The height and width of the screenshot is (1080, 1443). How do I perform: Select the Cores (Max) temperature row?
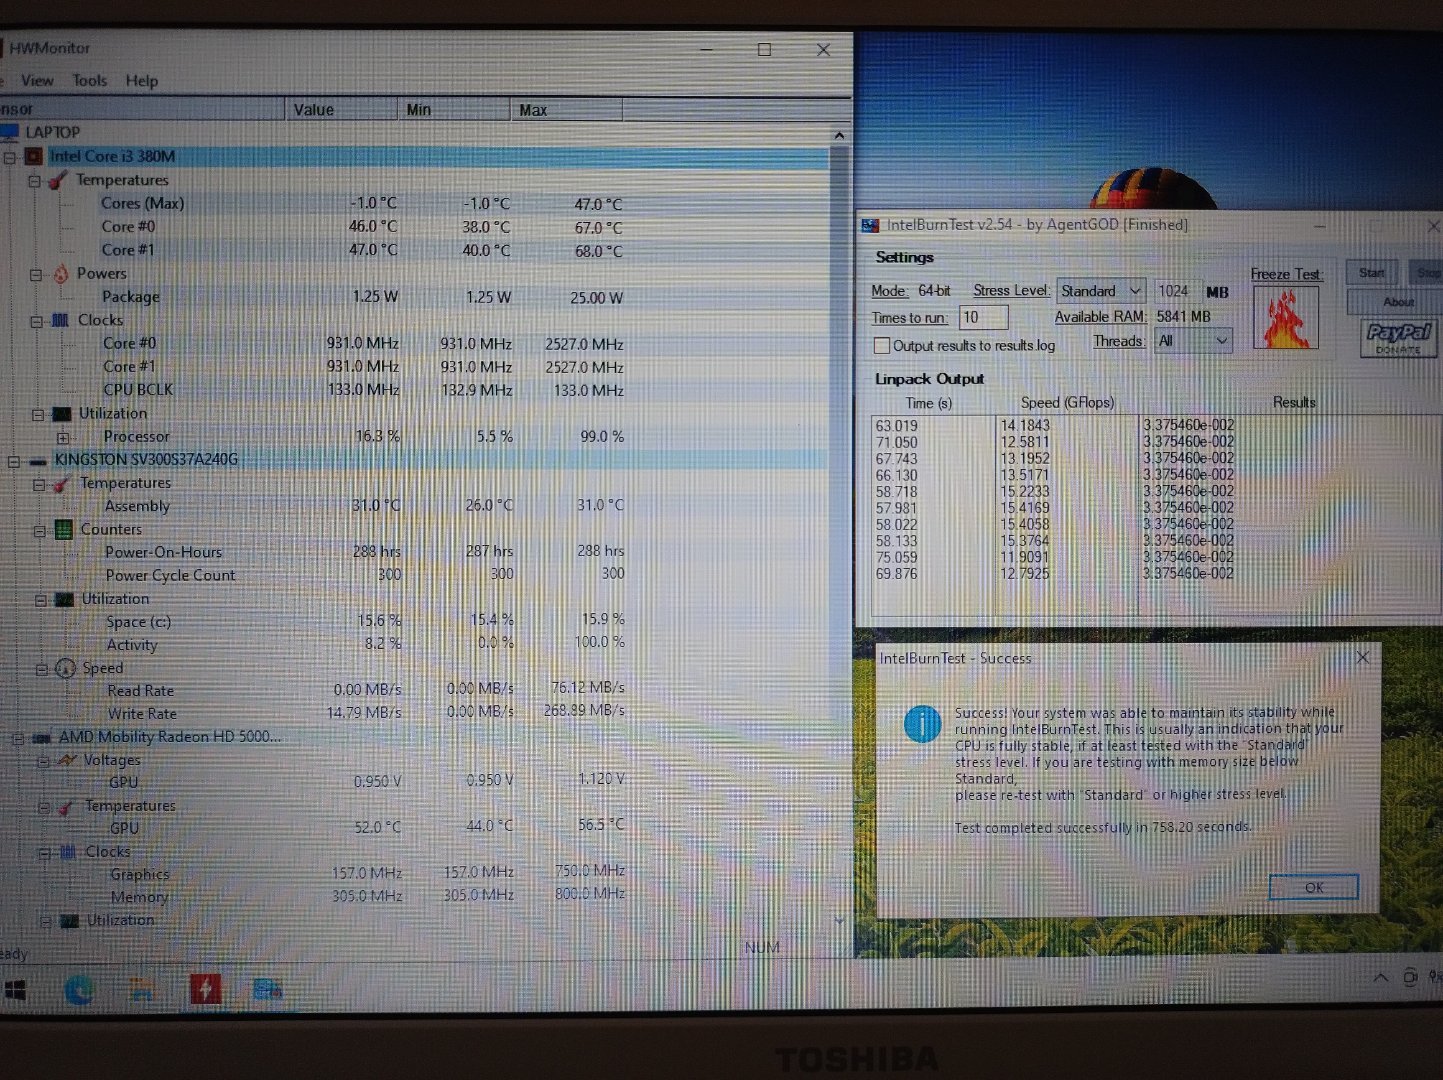(x=415, y=204)
